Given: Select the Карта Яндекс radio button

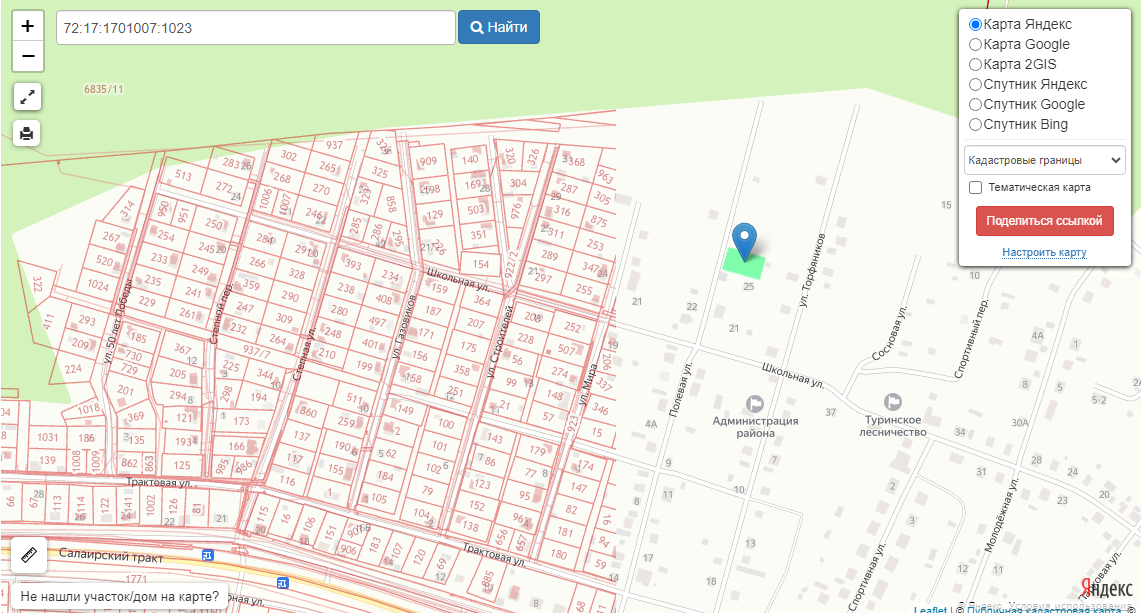Looking at the screenshot, I should coord(975,25).
